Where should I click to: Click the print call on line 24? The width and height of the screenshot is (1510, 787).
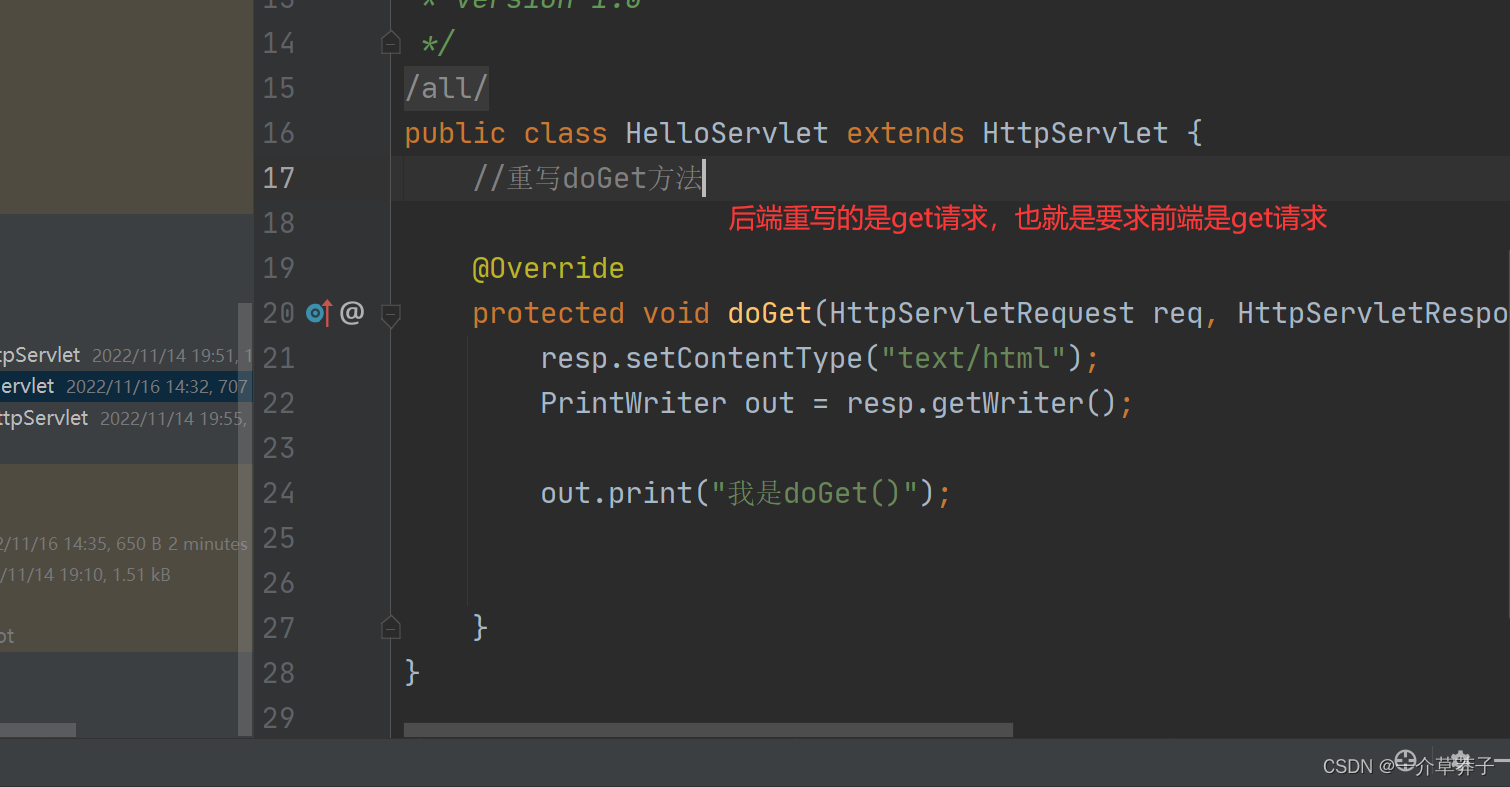(651, 494)
